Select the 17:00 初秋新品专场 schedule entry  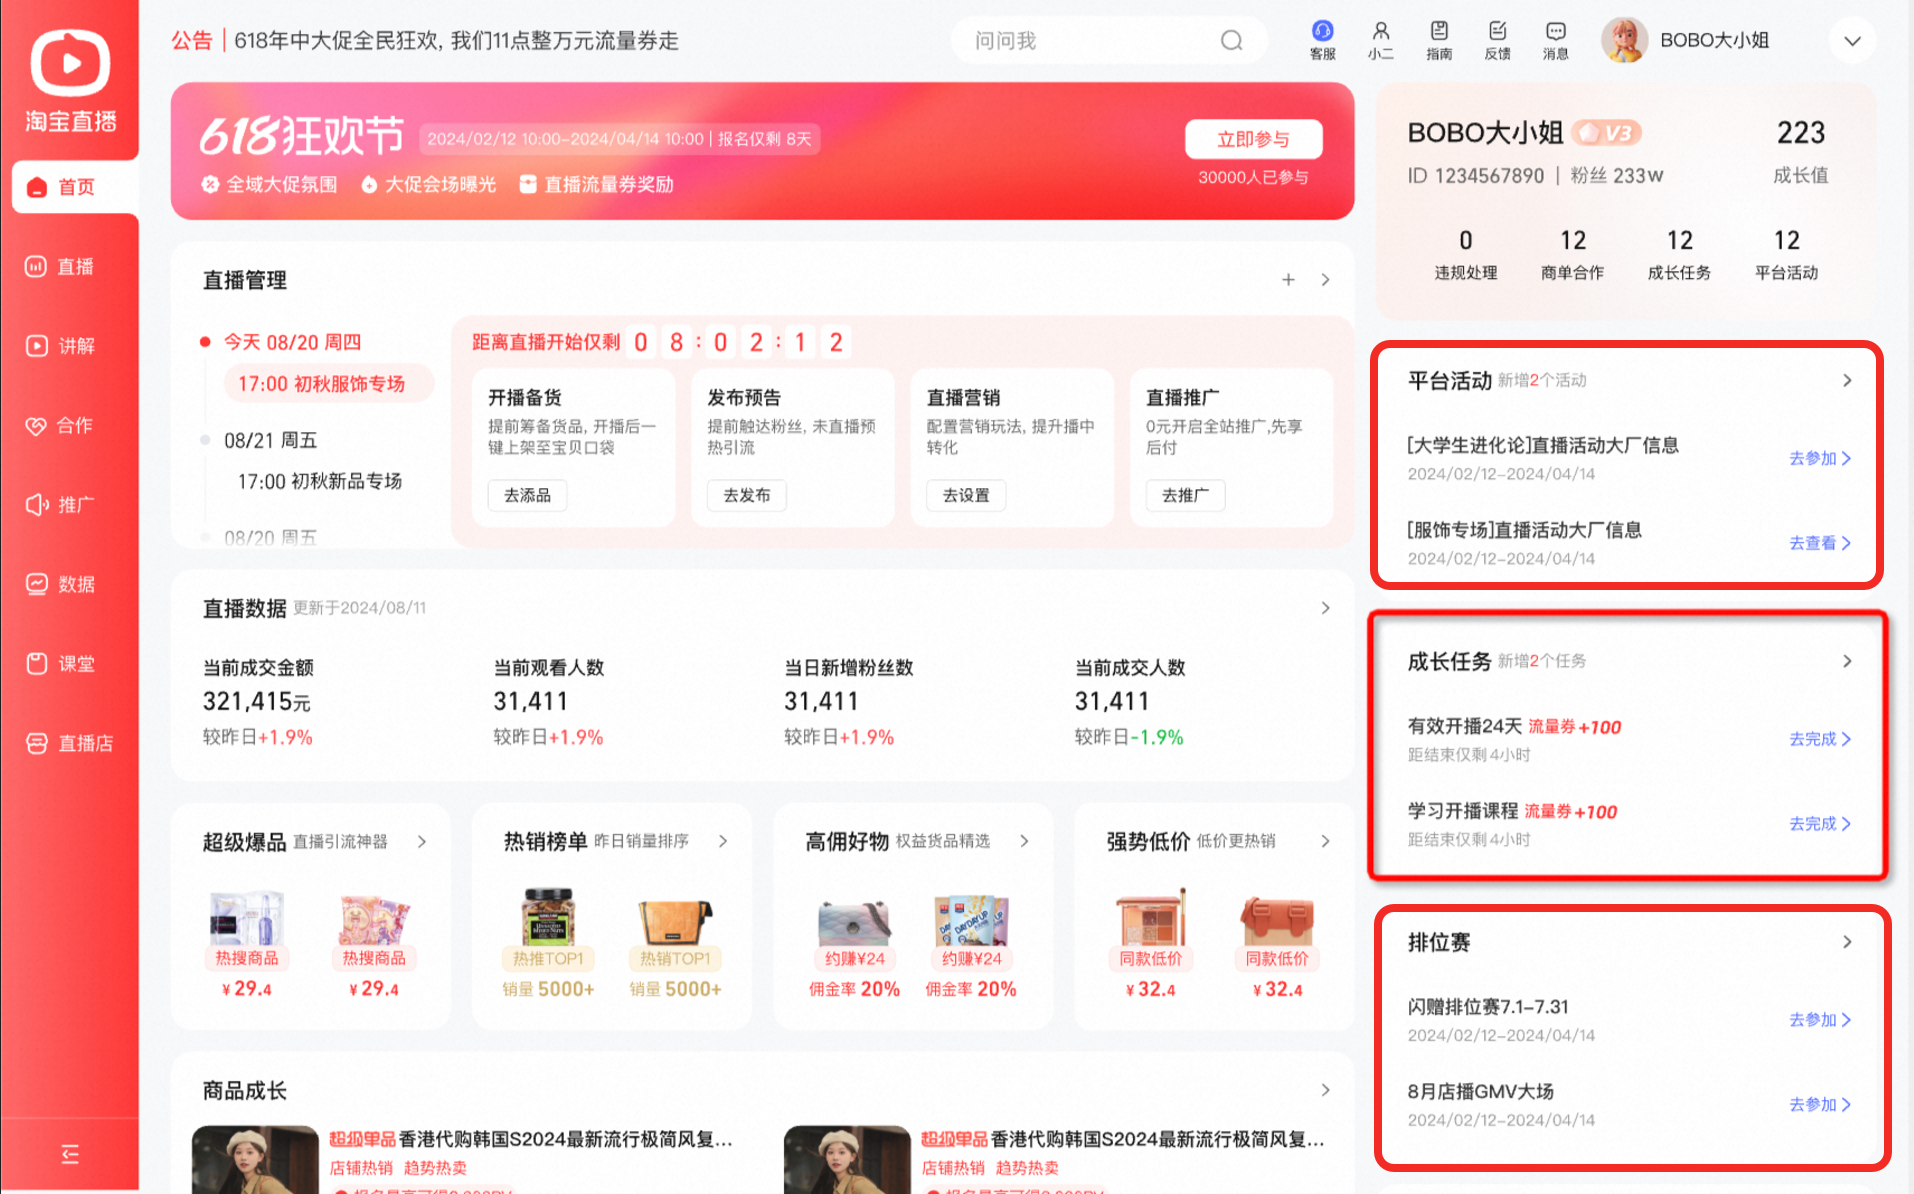[x=319, y=481]
